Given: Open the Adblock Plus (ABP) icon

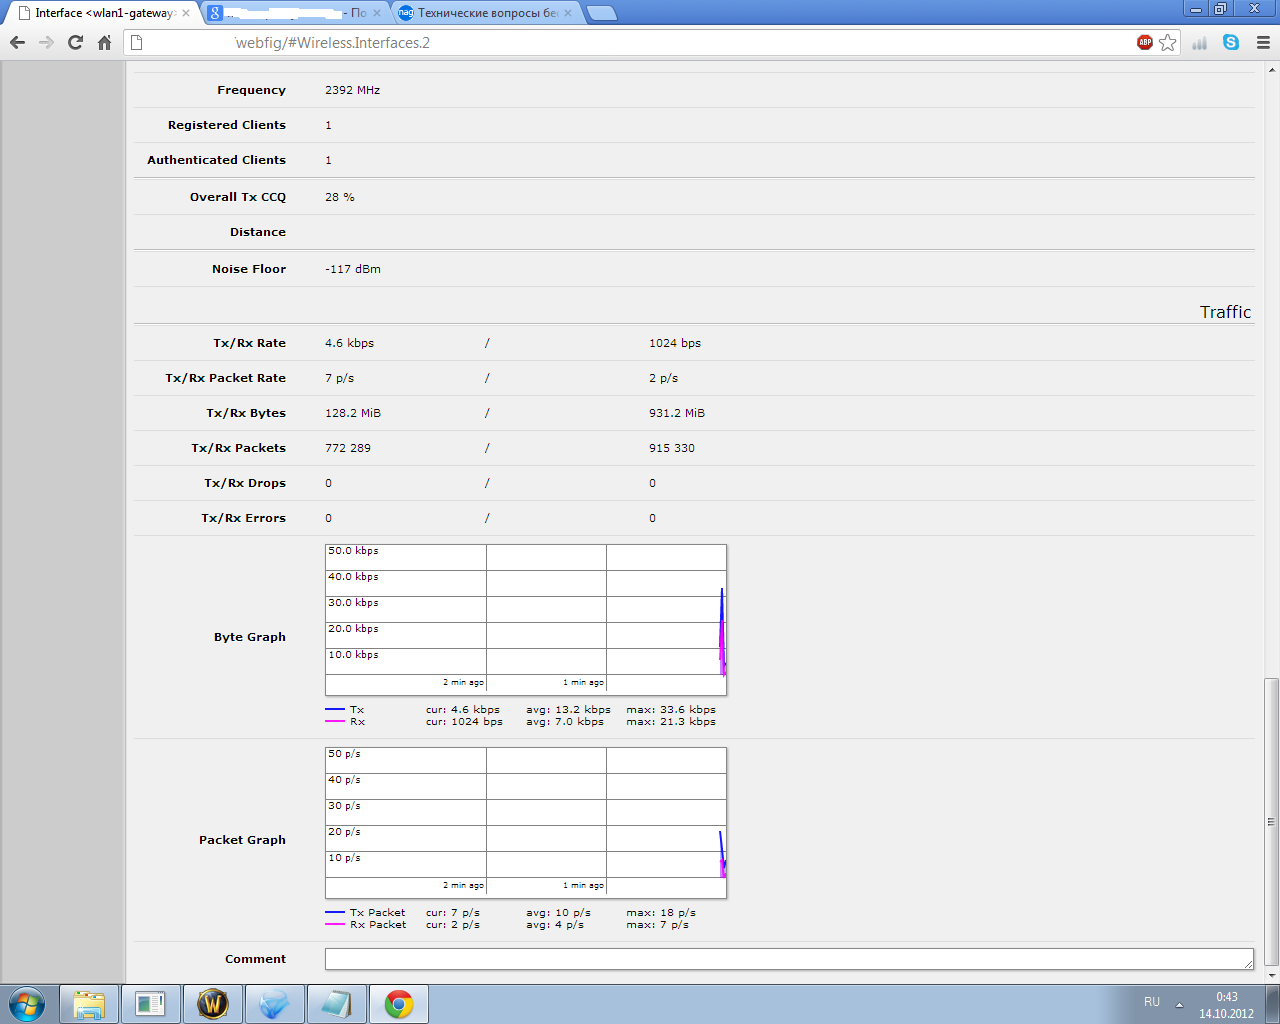Looking at the screenshot, I should 1145,42.
